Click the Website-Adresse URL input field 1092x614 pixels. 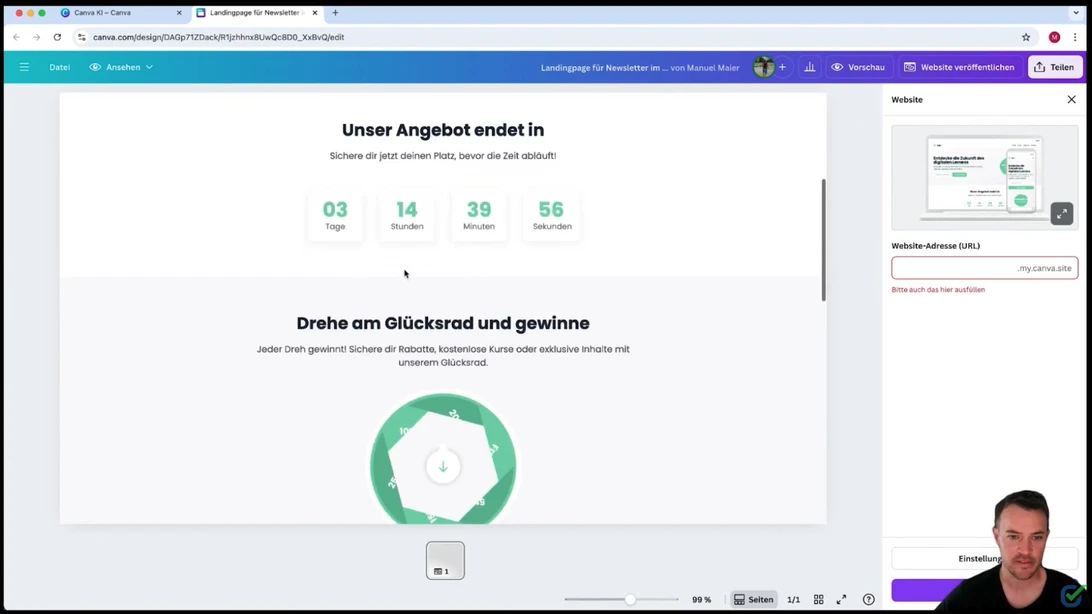click(953, 268)
